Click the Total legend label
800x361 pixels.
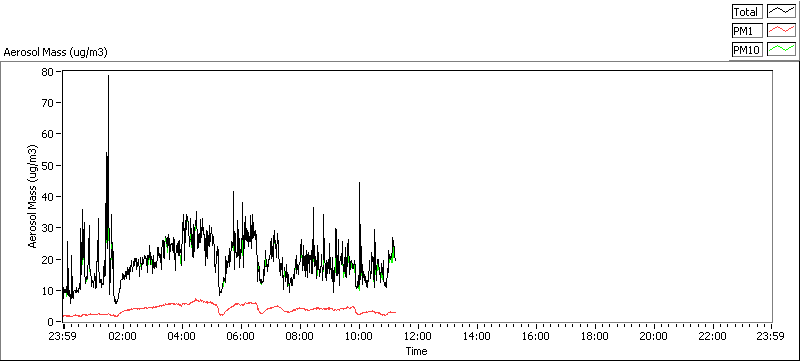[x=747, y=12]
